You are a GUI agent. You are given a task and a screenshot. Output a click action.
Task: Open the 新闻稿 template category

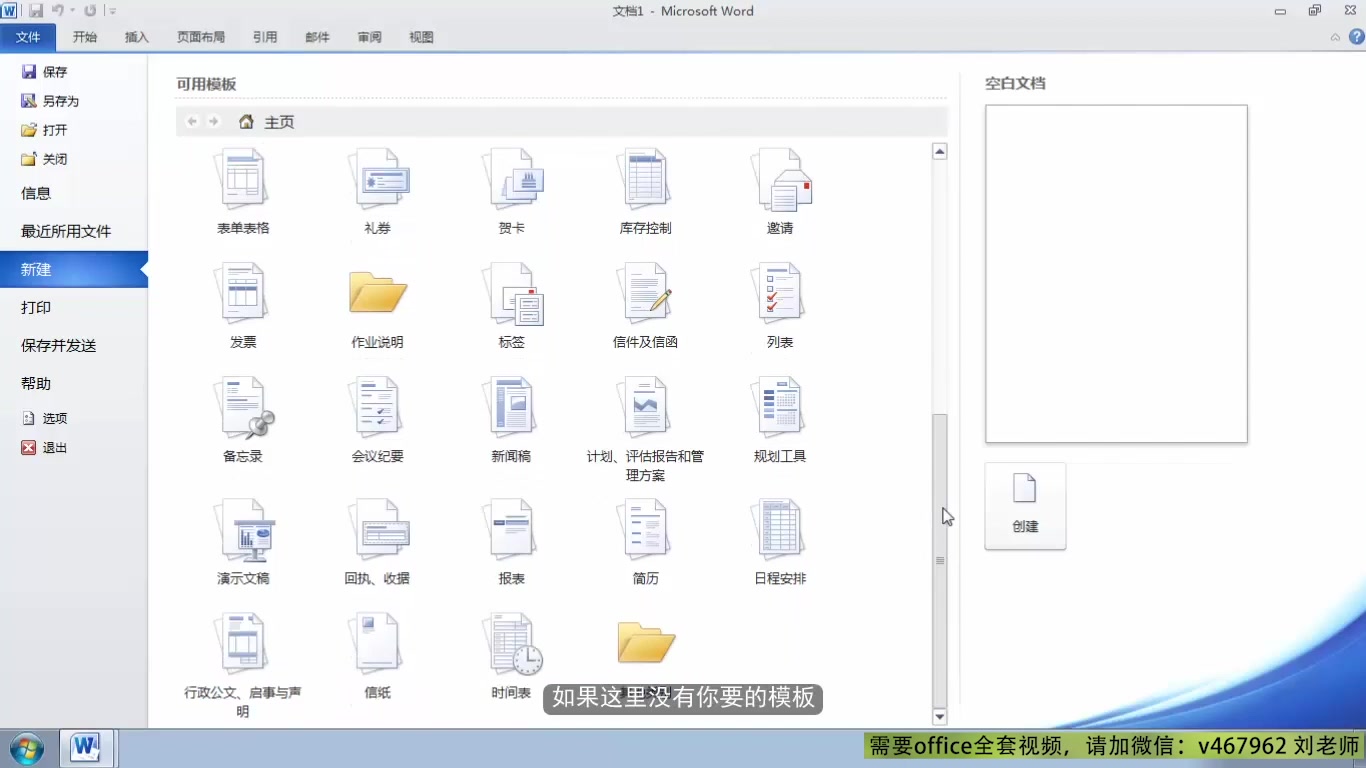point(511,420)
